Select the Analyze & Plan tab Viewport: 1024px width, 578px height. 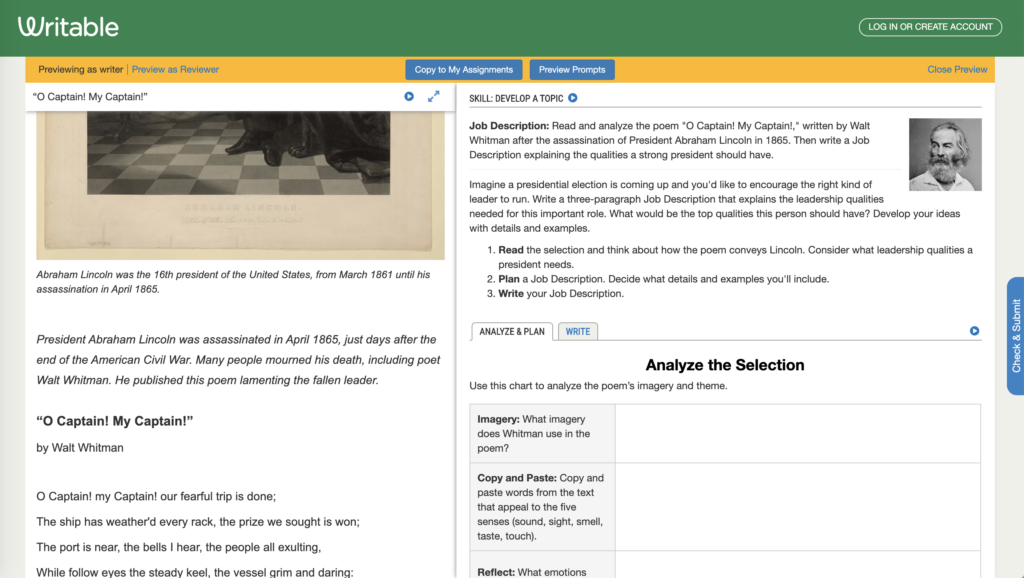click(512, 331)
